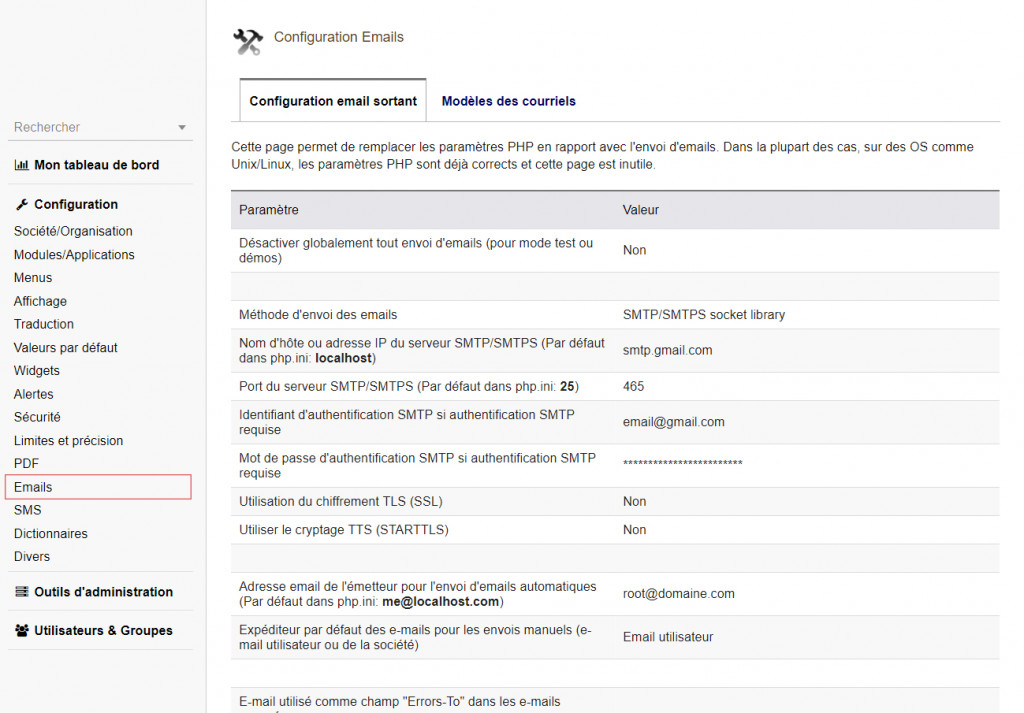Click the Utilisateurs & Groupes people icon
The height and width of the screenshot is (713, 1024).
(x=21, y=631)
